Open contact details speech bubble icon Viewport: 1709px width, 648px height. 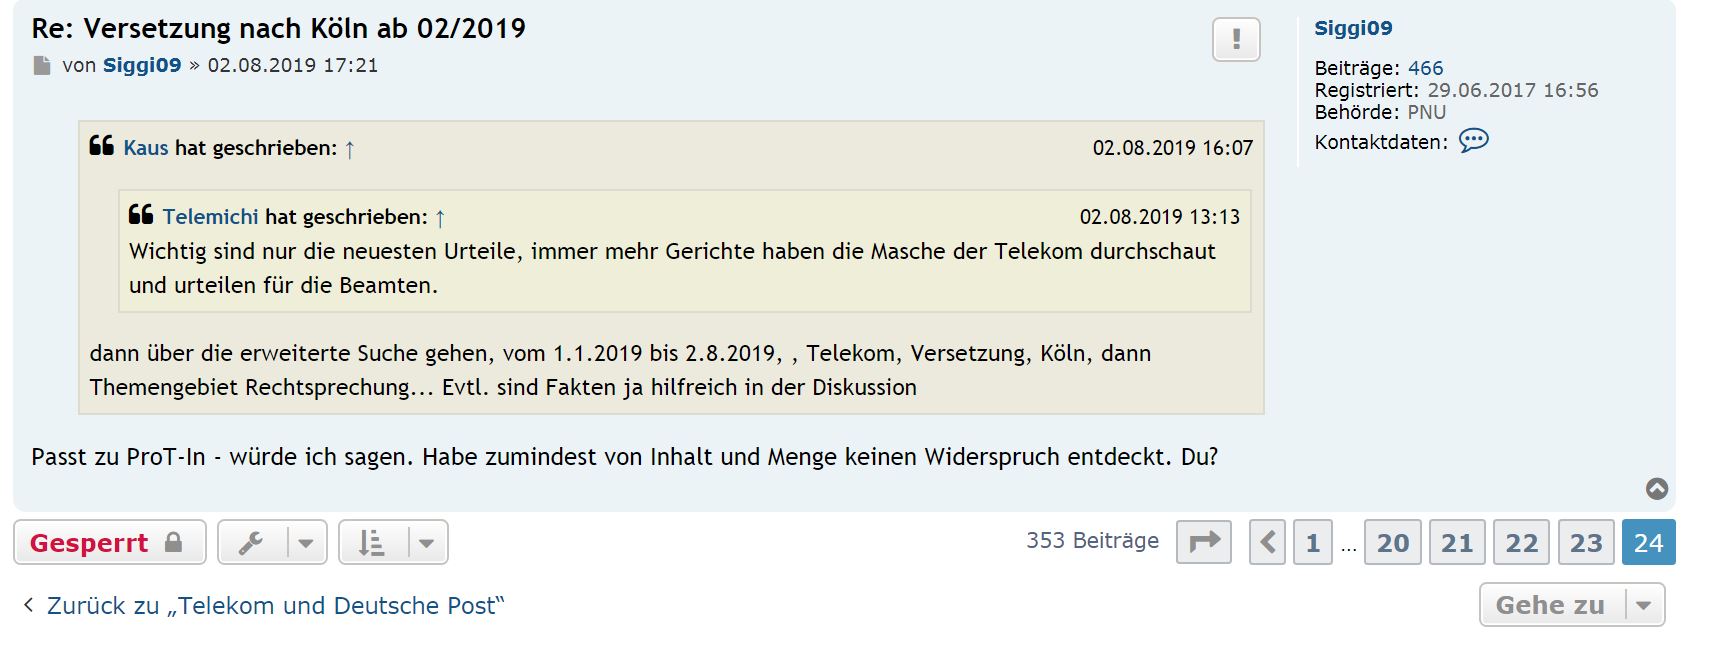(1473, 141)
